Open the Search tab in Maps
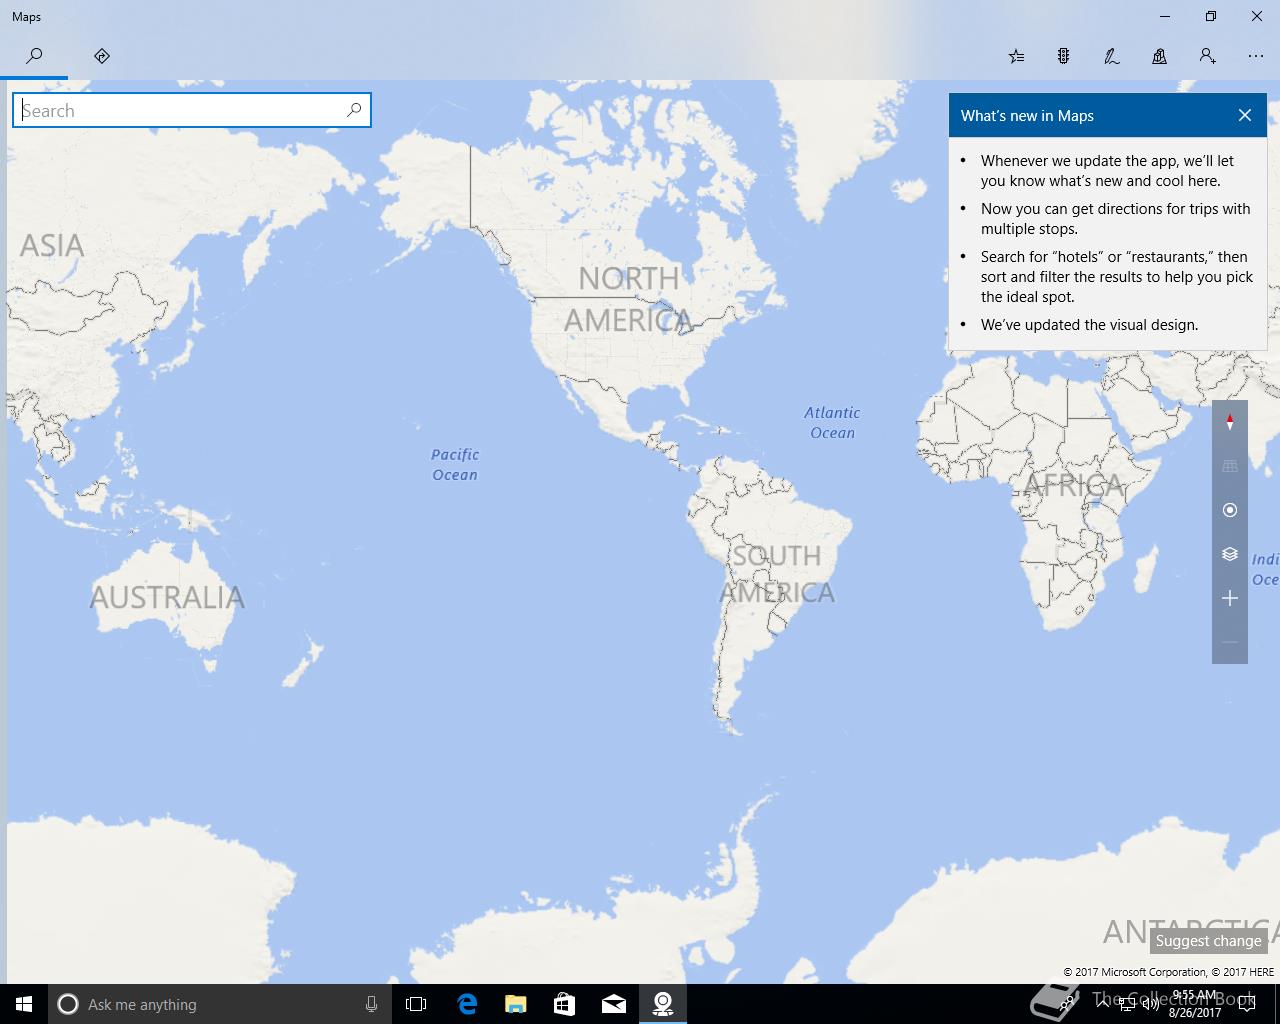1280x1024 pixels. (x=34, y=56)
